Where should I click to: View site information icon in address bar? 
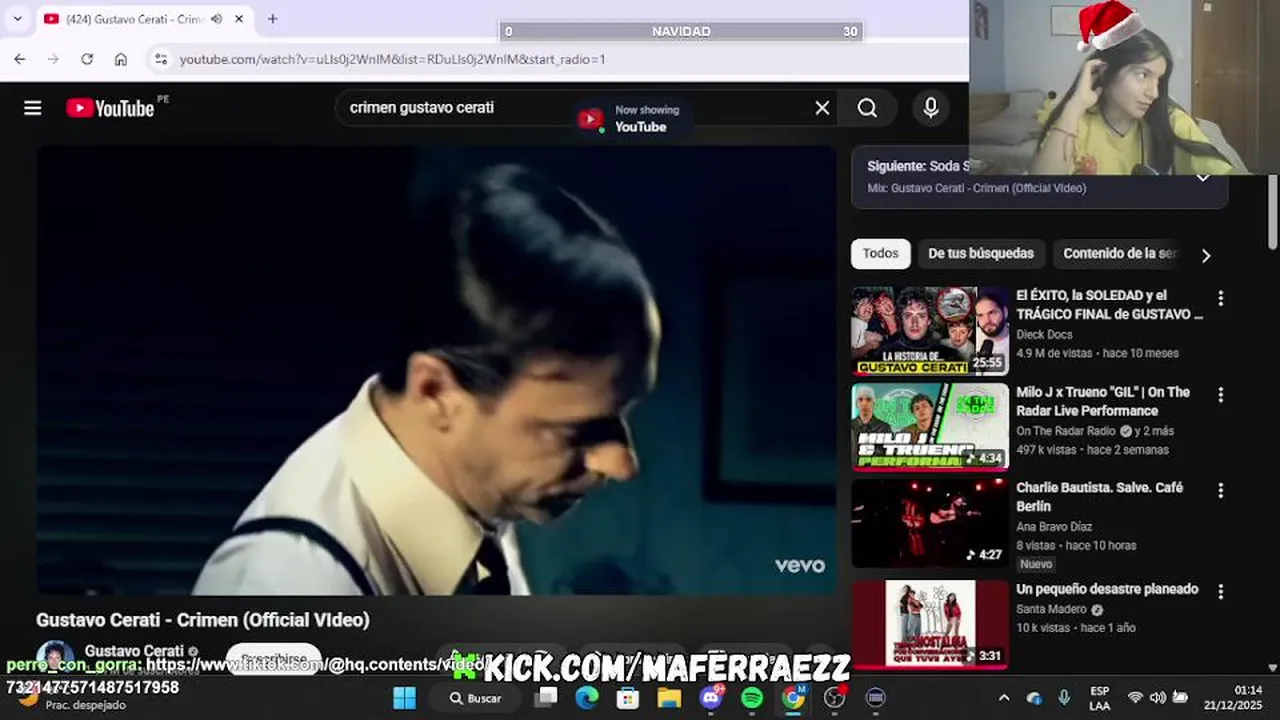tap(161, 59)
